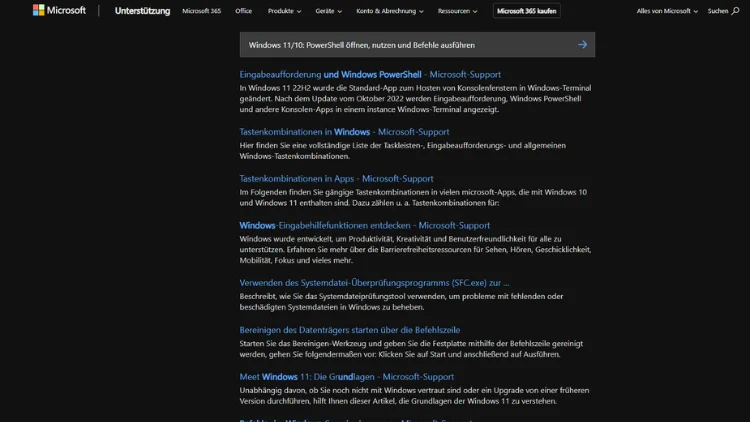Click the description starting "Unabhängig davon, ob Sie"
The width and height of the screenshot is (750, 422).
[414, 396]
